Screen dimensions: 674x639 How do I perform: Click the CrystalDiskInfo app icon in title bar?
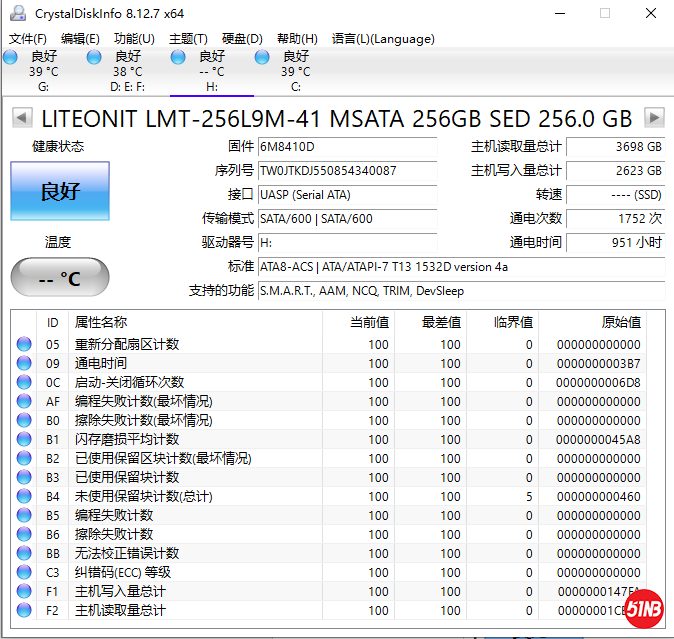(x=18, y=13)
